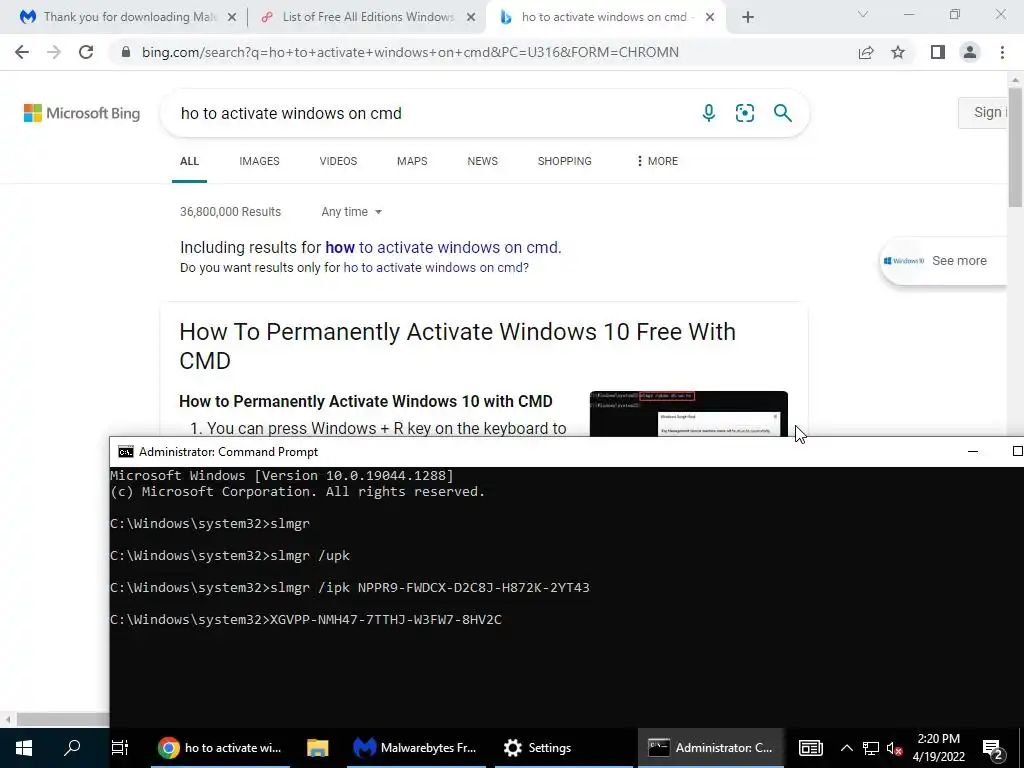1024x768 pixels.
Task: Close the Bing search tab
Action: (x=710, y=17)
